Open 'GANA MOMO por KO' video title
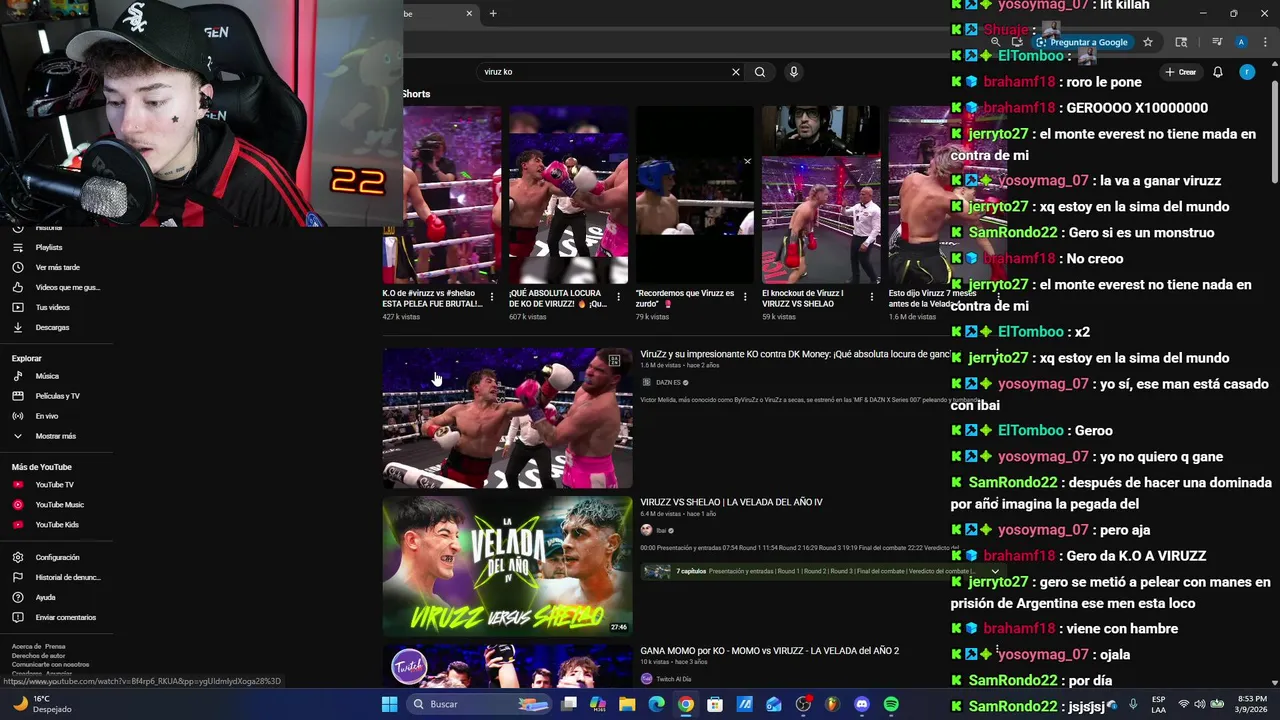The height and width of the screenshot is (720, 1280). point(769,651)
